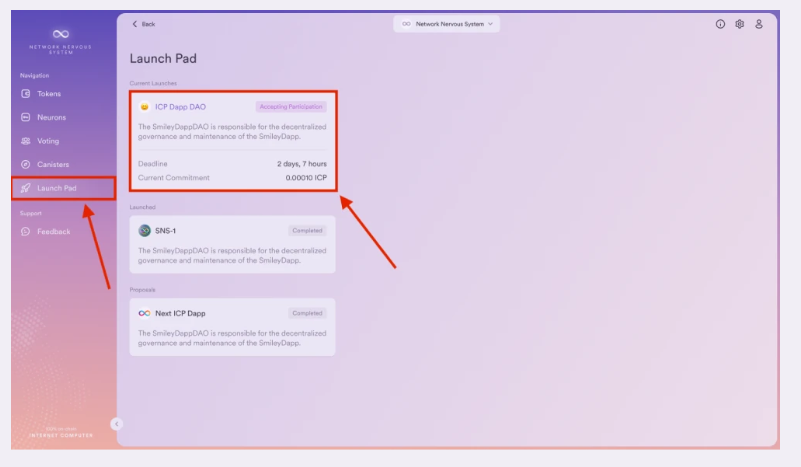
Task: Click the Current Launches section label
Action: [x=153, y=83]
